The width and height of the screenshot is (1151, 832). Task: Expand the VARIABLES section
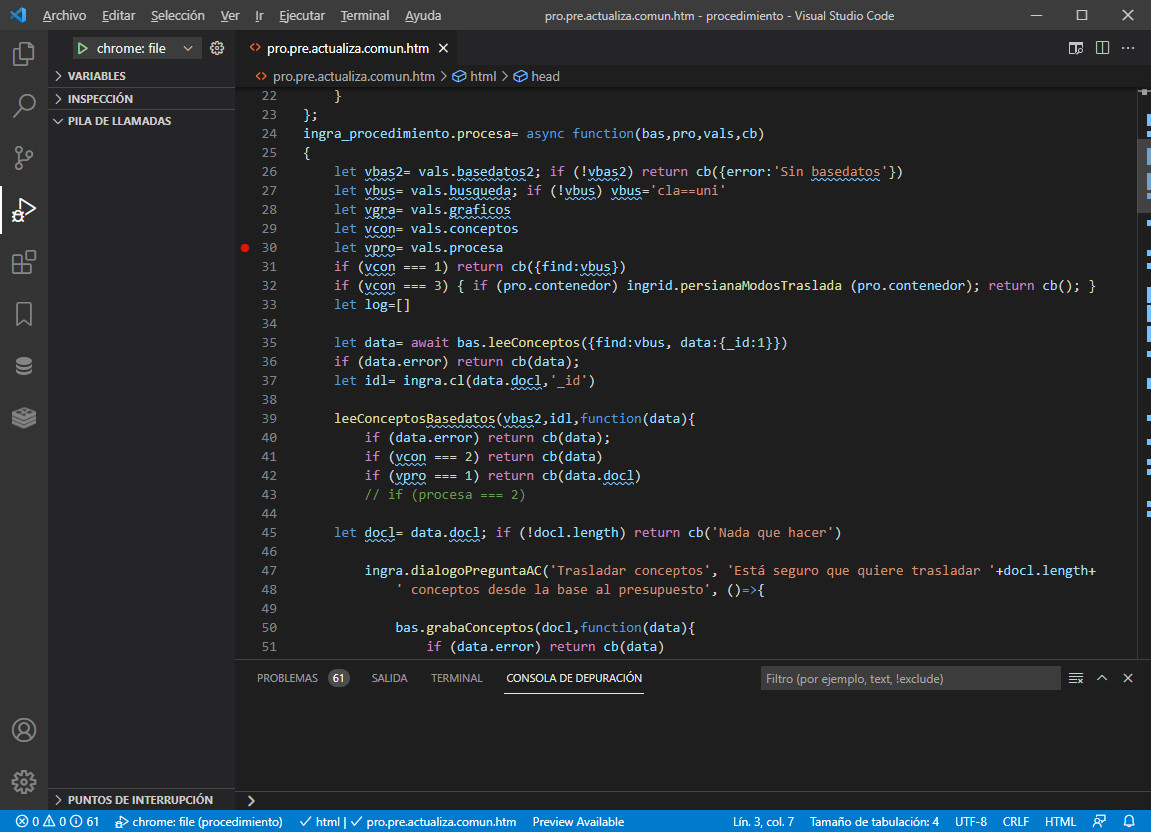pos(96,76)
